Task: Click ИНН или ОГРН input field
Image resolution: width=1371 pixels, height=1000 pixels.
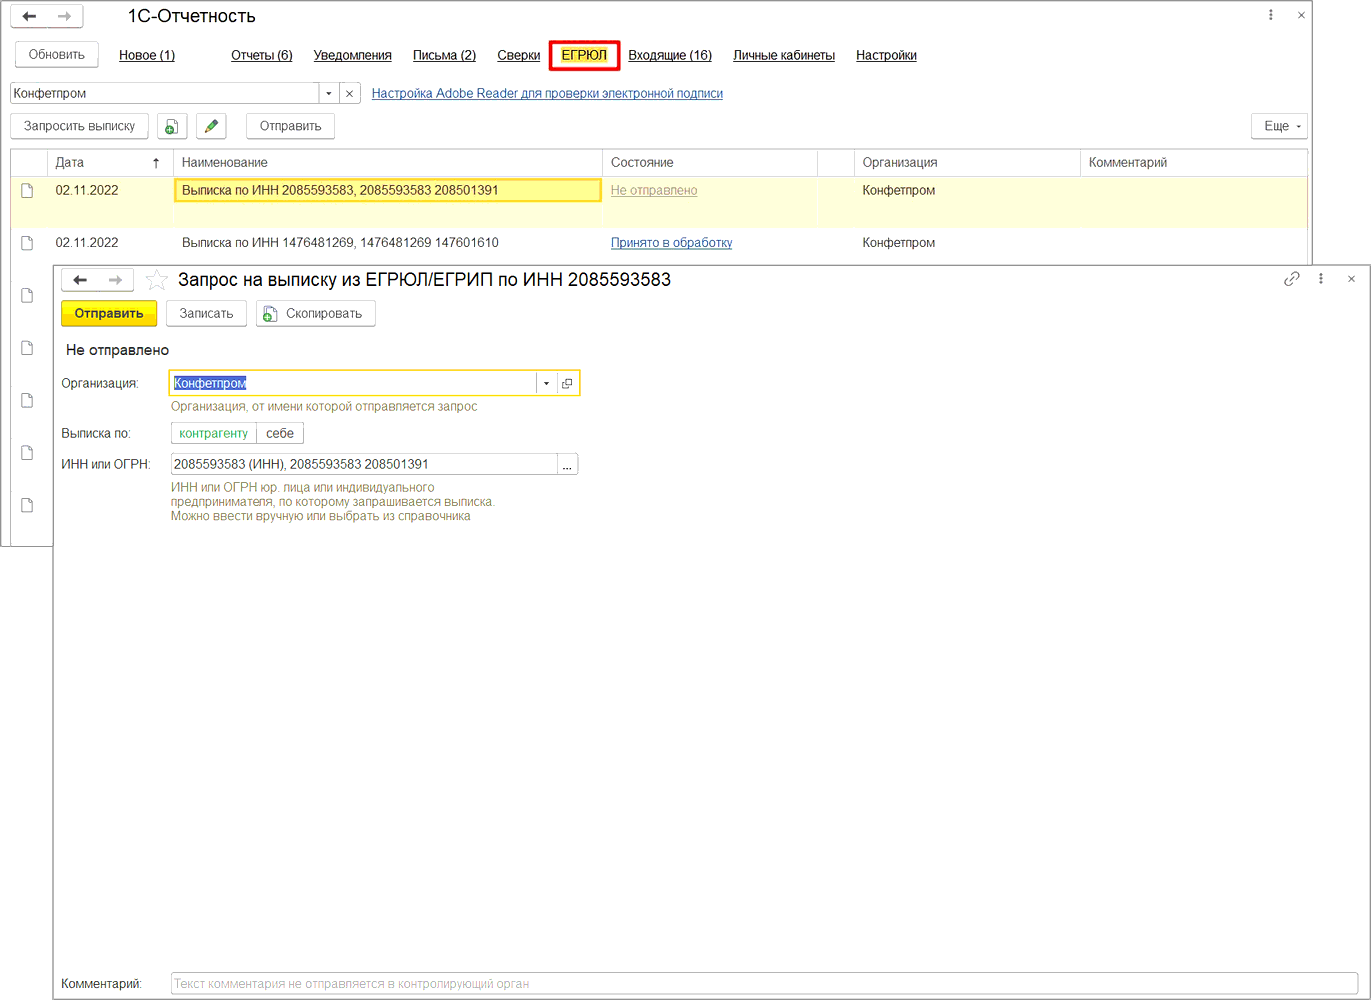Action: (364, 464)
